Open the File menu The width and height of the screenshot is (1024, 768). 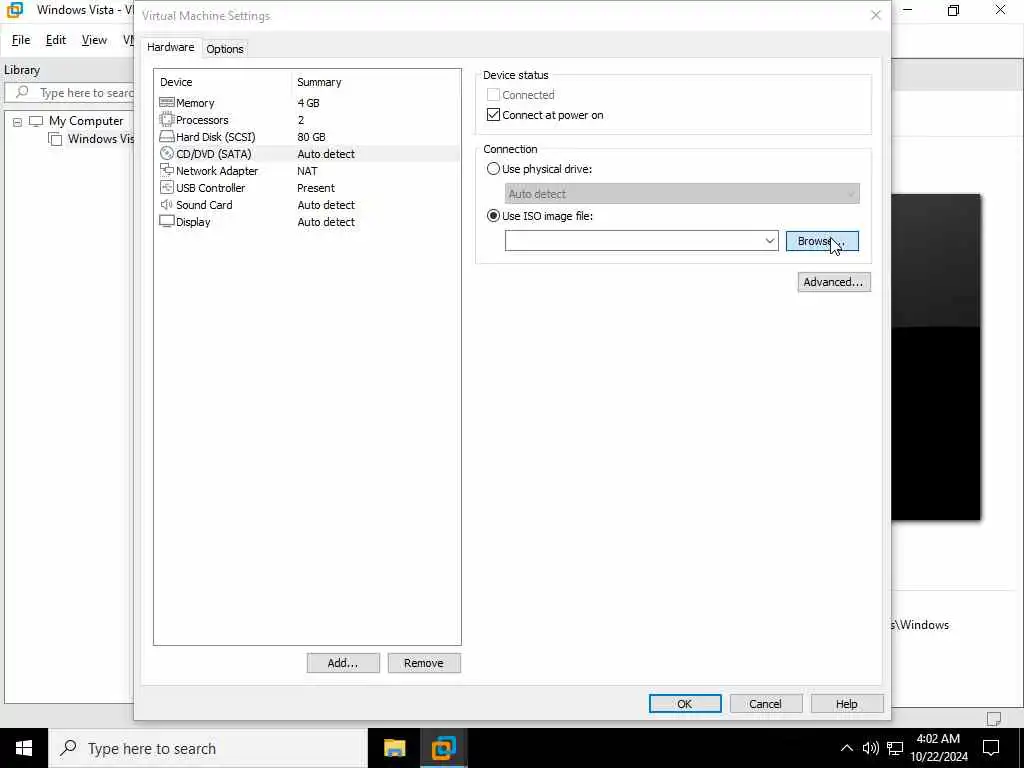coord(21,40)
